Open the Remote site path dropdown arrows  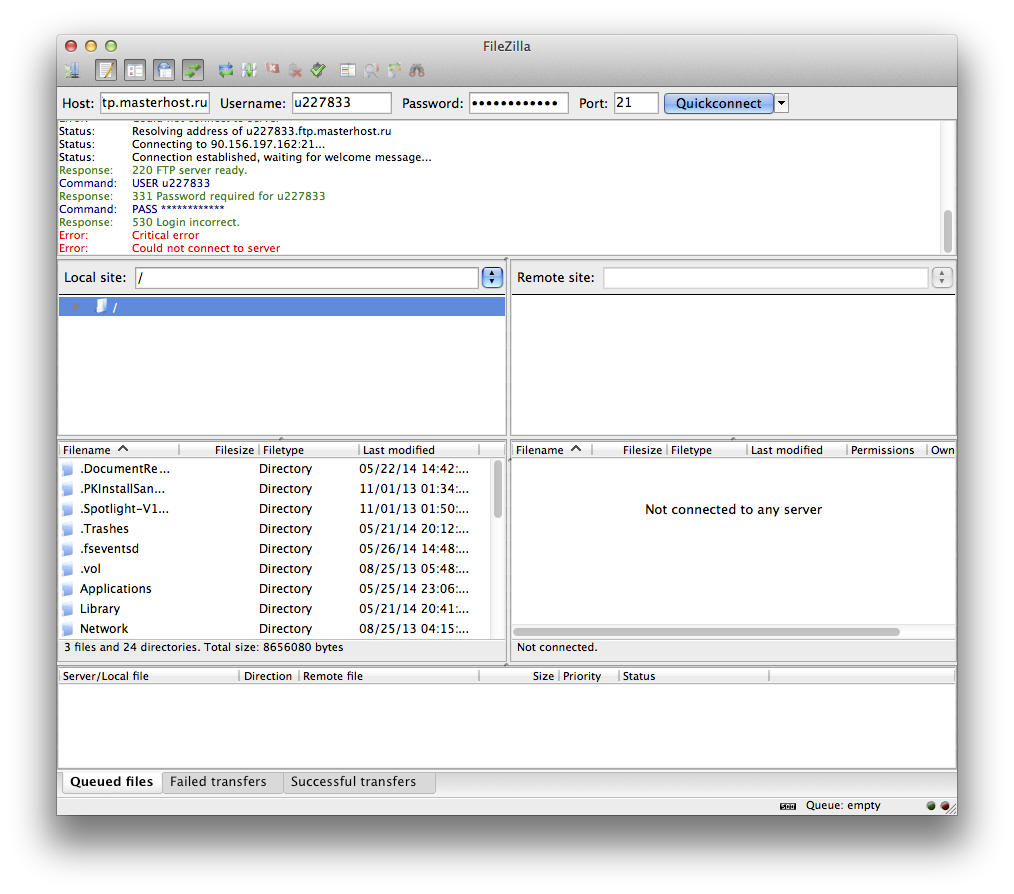[x=942, y=278]
